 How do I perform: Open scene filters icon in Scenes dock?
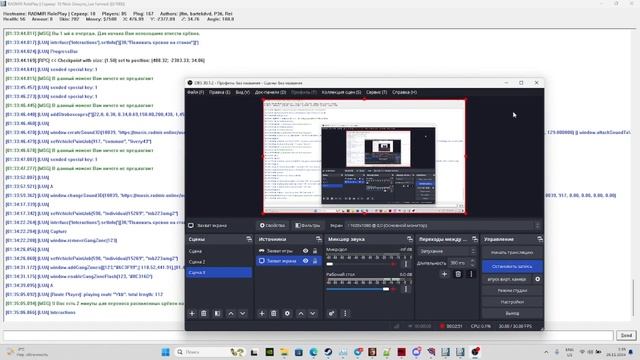pos(218,313)
